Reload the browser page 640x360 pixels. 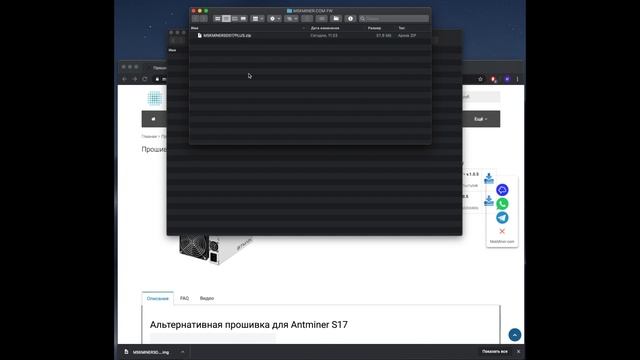pyautogui.click(x=144, y=79)
